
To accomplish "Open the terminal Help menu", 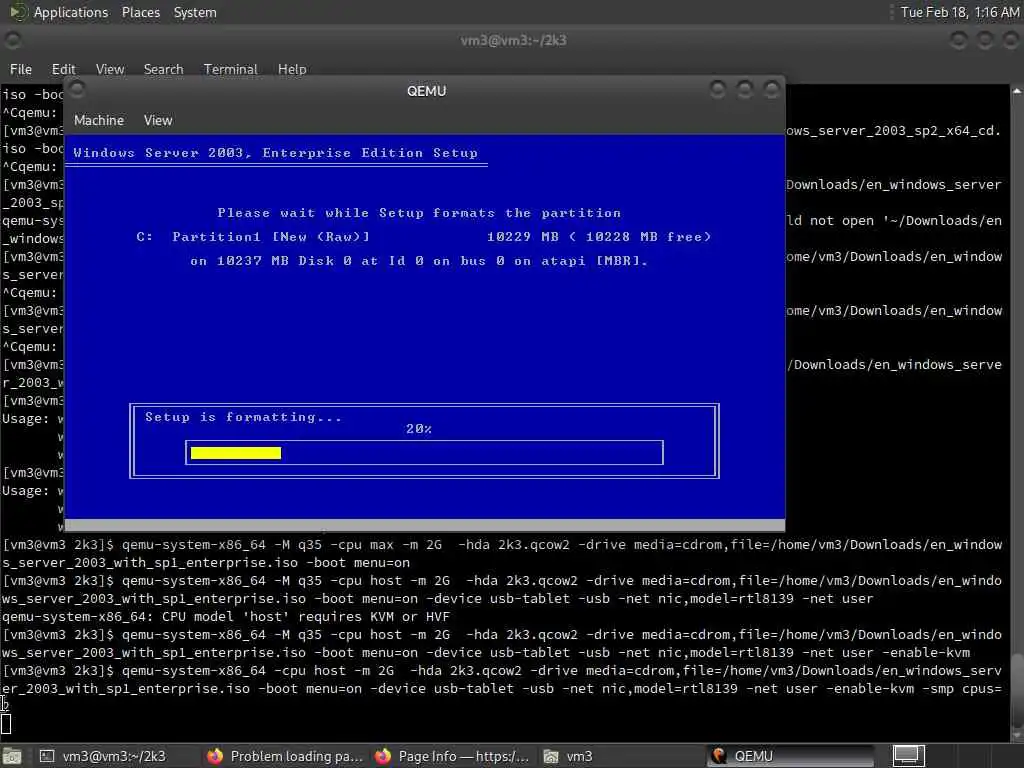I will point(292,69).
